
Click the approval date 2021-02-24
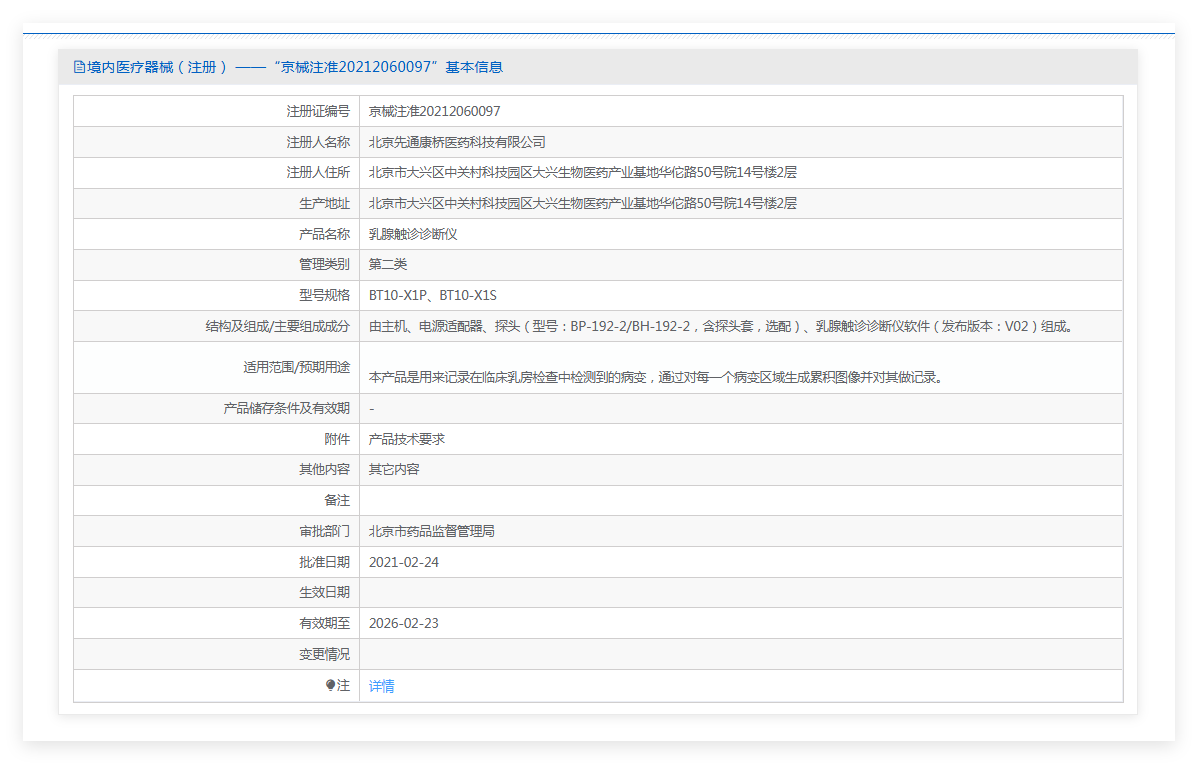[403, 562]
